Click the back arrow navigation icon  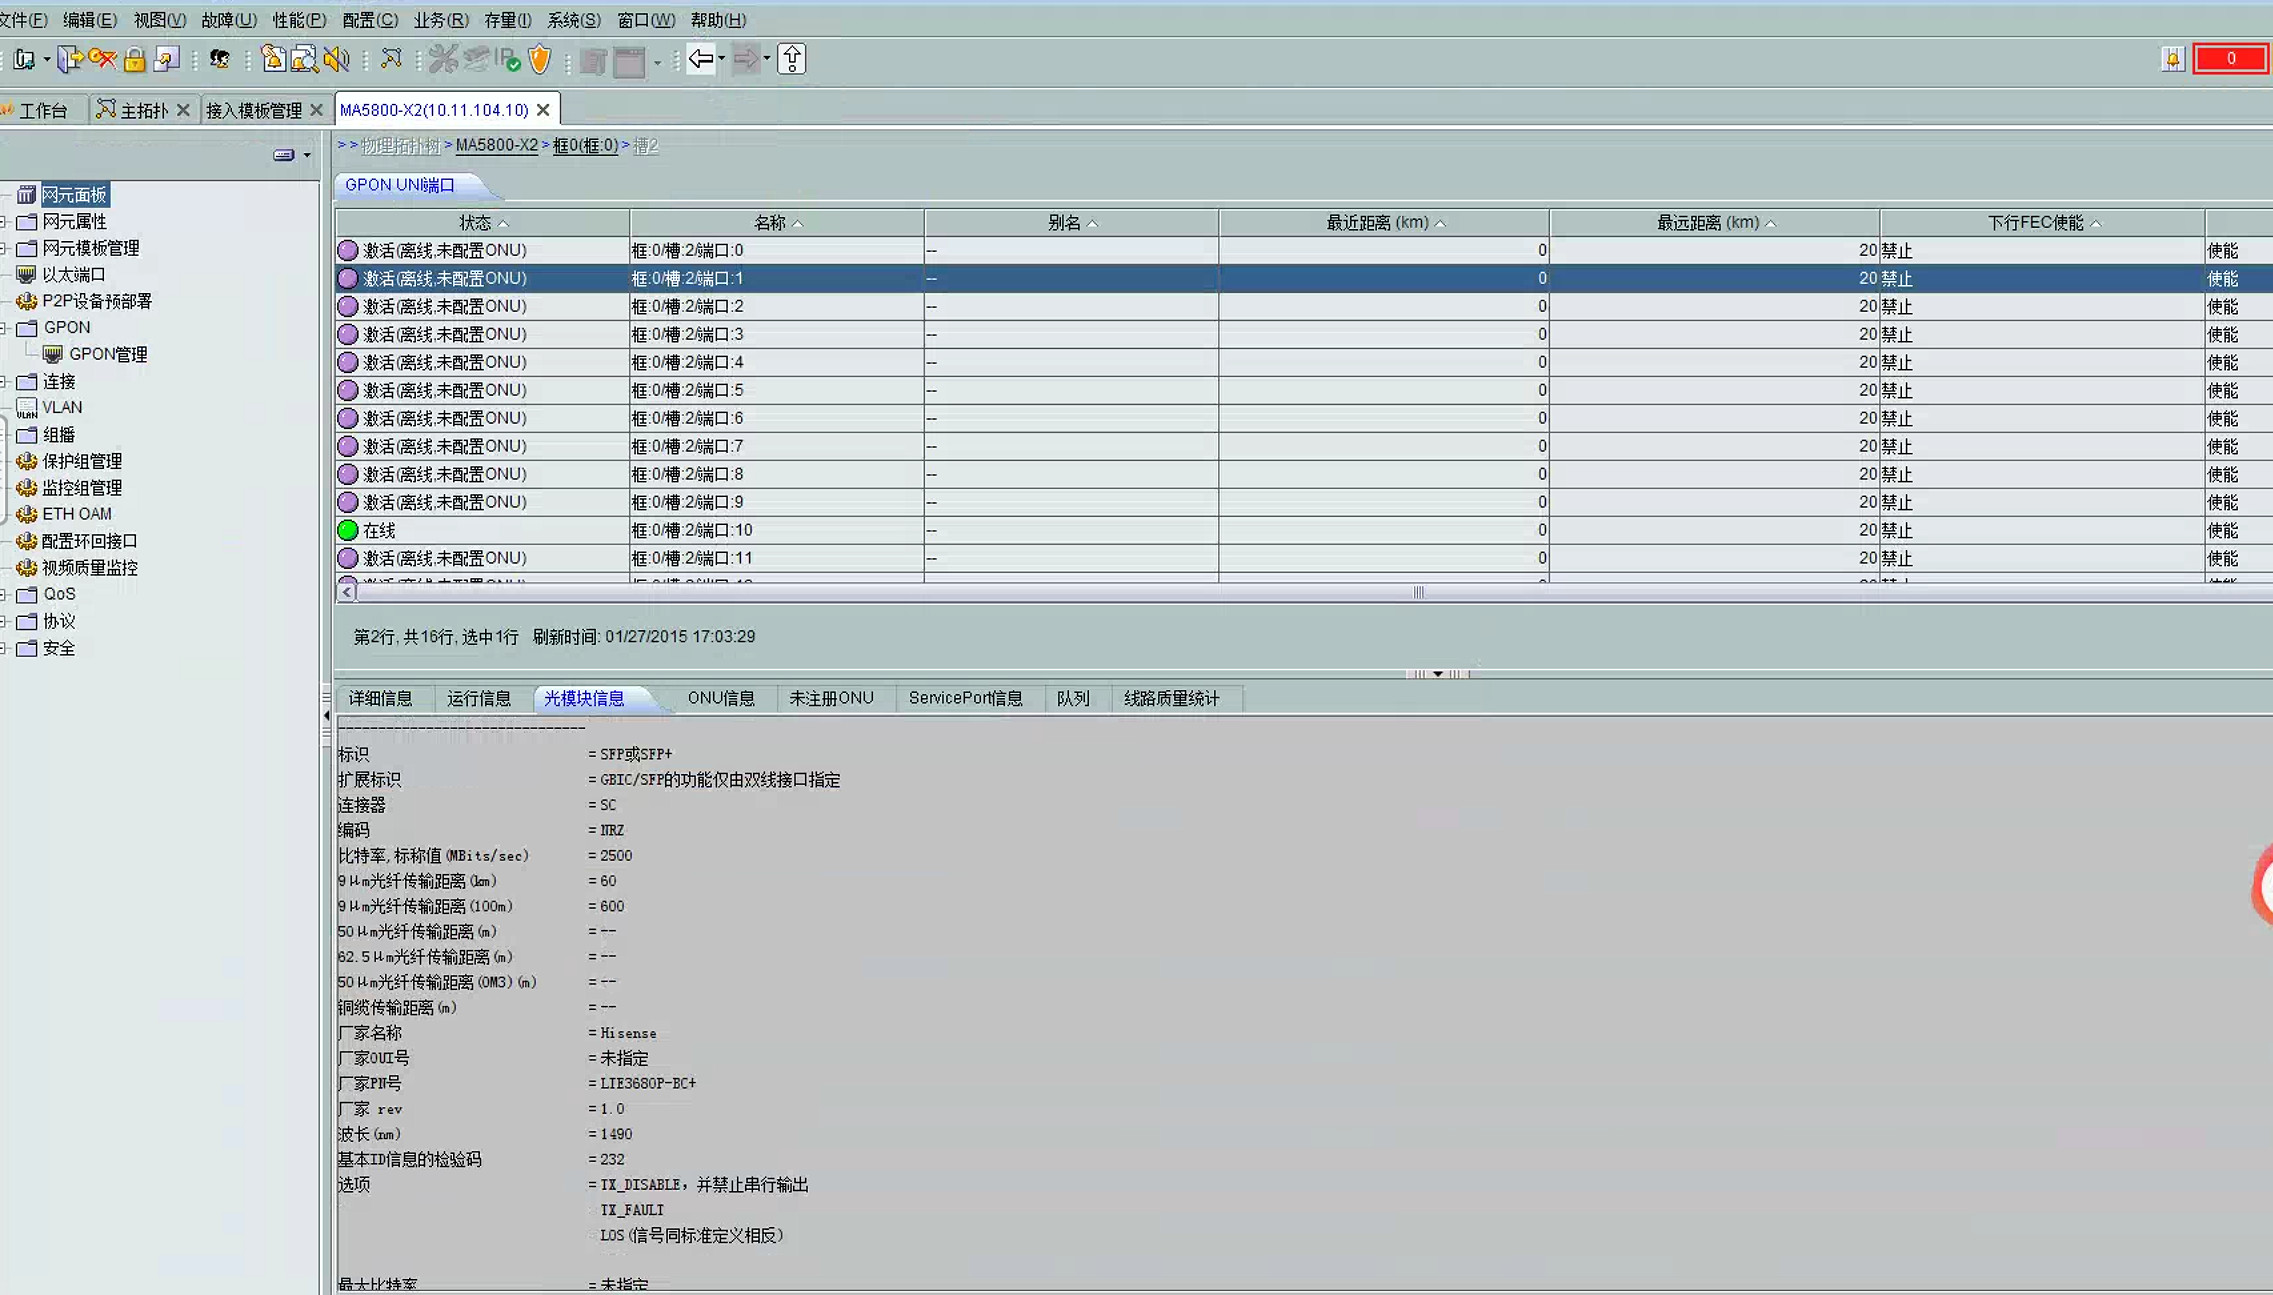point(700,60)
